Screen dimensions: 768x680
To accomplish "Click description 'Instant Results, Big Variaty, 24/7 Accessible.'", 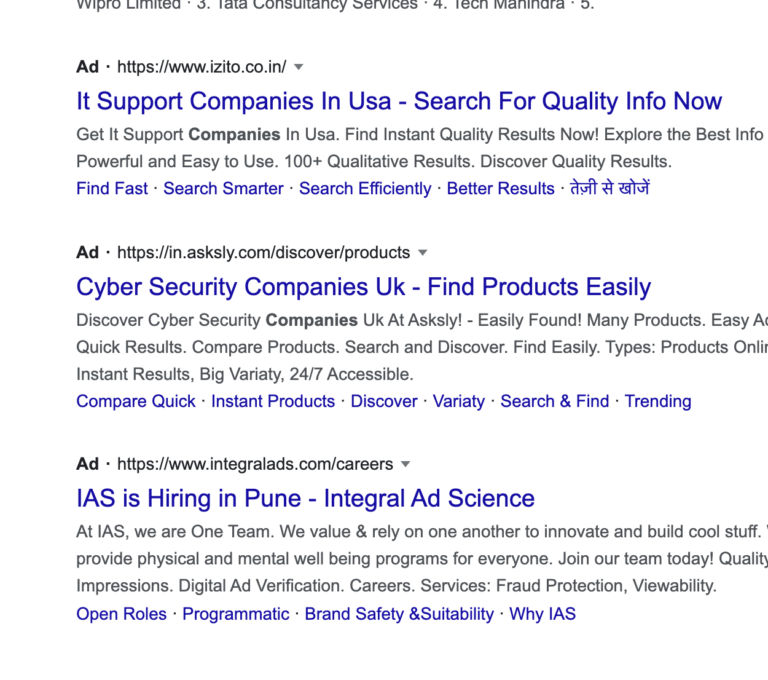I will [245, 374].
